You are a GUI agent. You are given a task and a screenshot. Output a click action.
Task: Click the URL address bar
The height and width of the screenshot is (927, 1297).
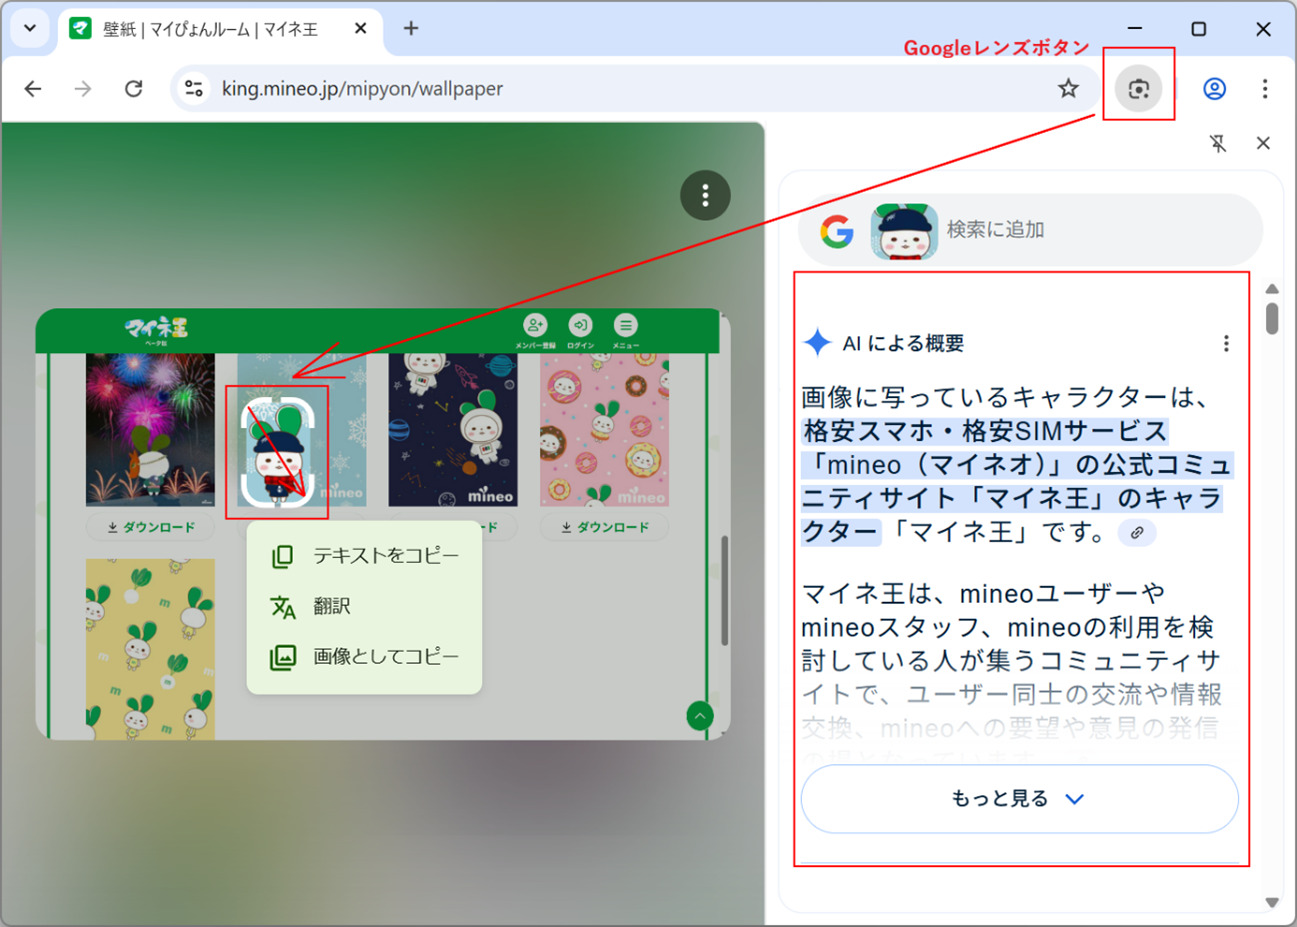point(636,89)
